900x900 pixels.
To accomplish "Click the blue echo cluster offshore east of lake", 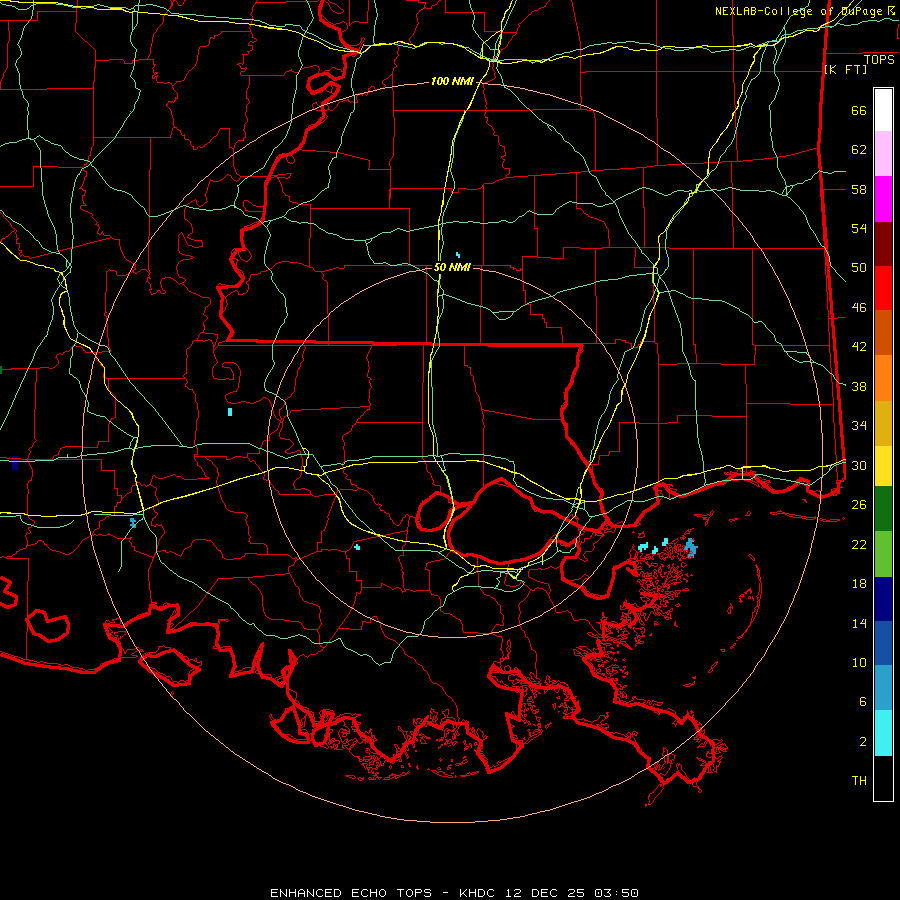I will (690, 548).
